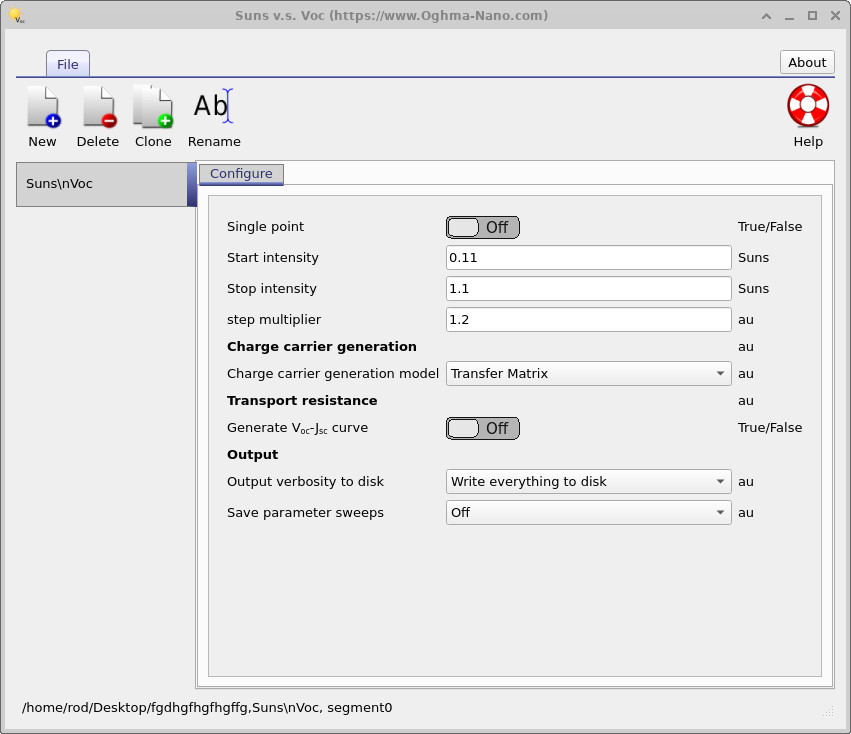This screenshot has height=734, width=851.
Task: Enable the Generate Voc-Jsc curve option
Action: tap(482, 428)
